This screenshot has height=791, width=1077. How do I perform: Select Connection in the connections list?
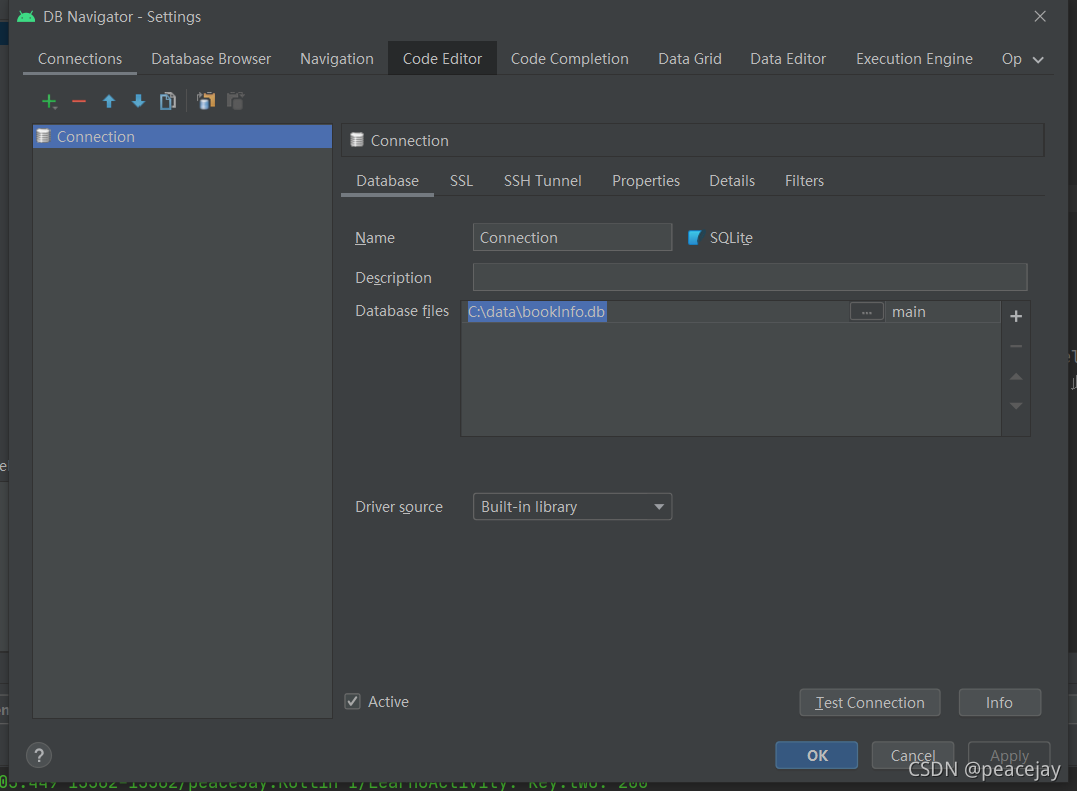[x=182, y=137]
